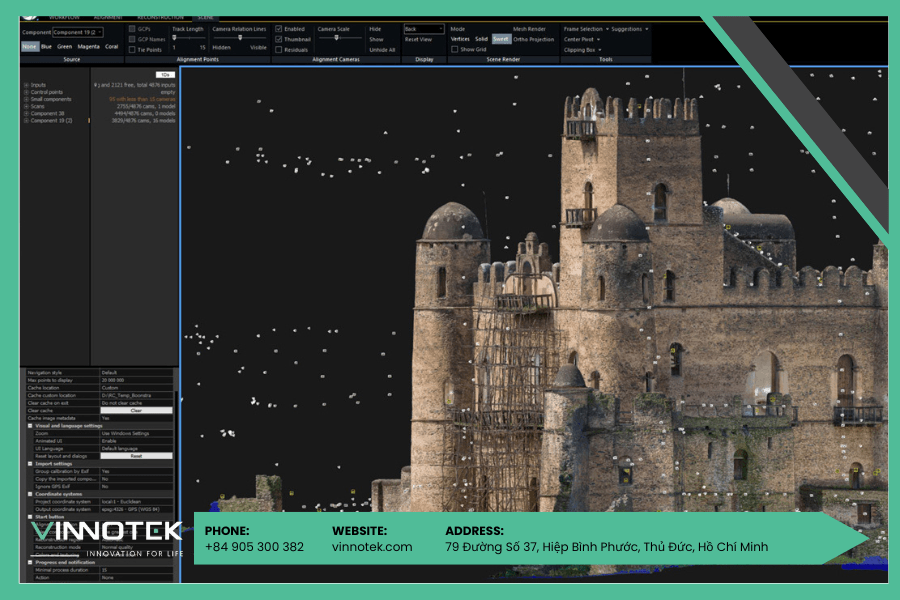900x600 pixels.
Task: Open the Clipping Box dropdown
Action: click(x=583, y=49)
